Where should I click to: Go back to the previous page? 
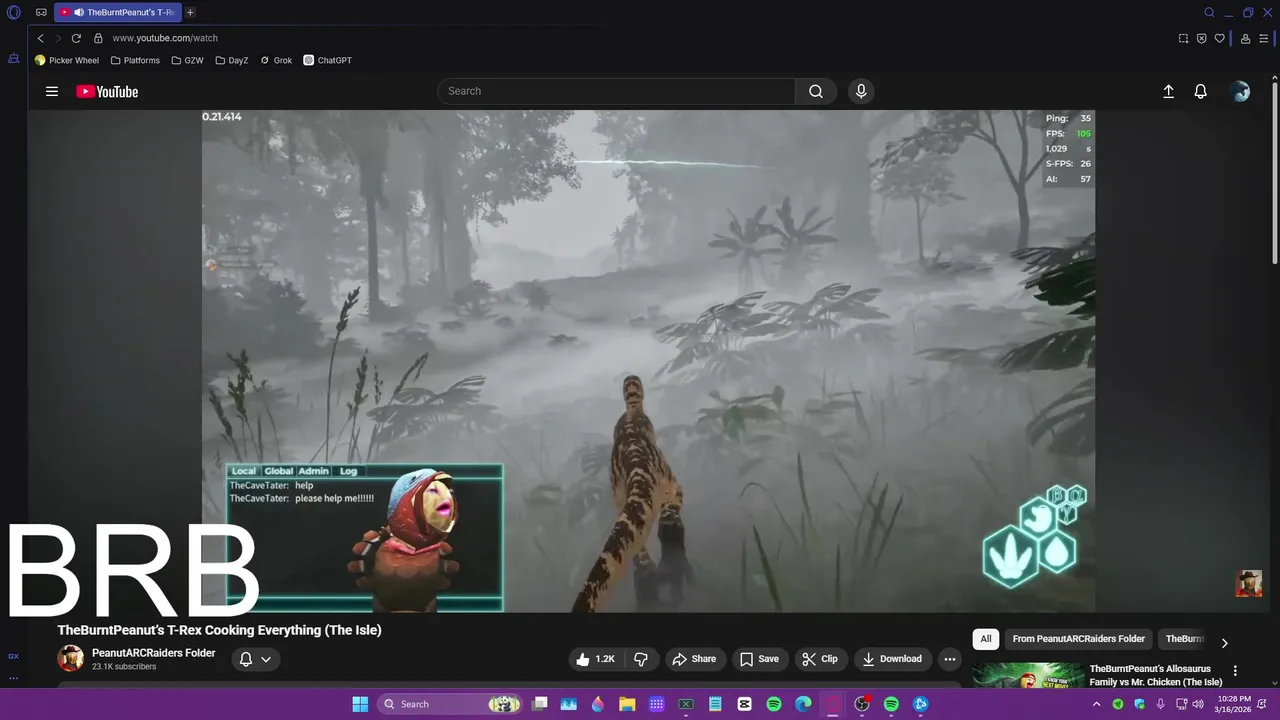click(41, 38)
